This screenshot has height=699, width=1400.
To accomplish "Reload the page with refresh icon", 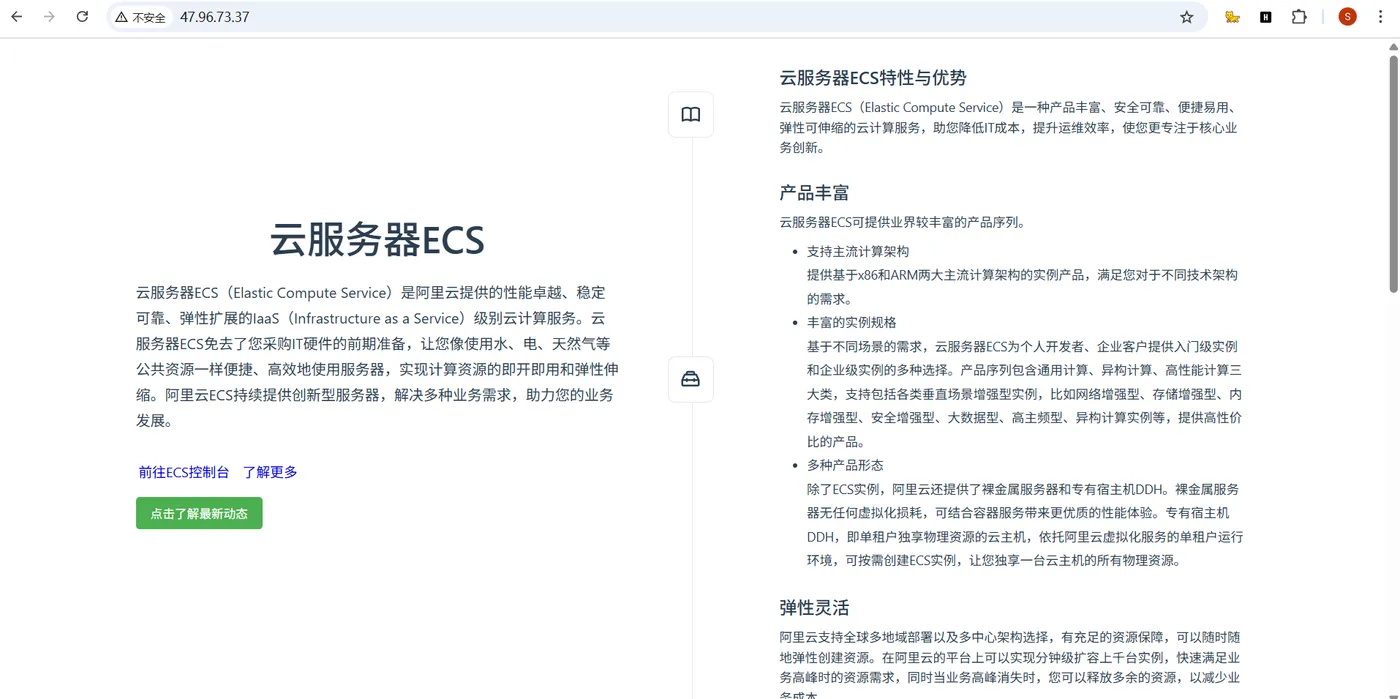I will (83, 17).
